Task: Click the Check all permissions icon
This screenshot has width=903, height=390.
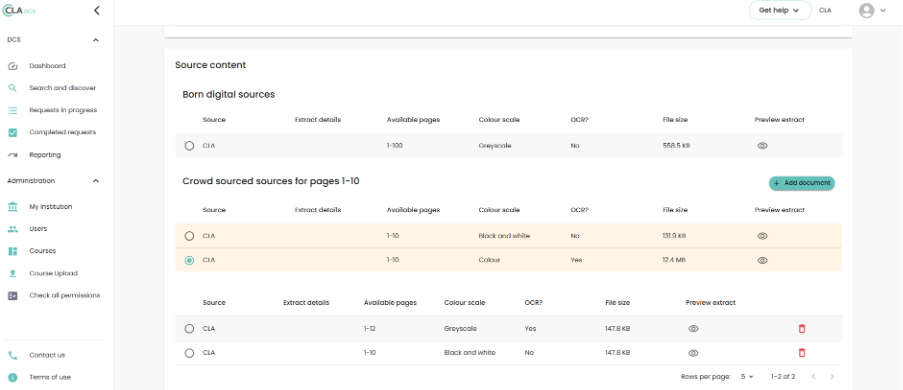Action: [x=13, y=296]
